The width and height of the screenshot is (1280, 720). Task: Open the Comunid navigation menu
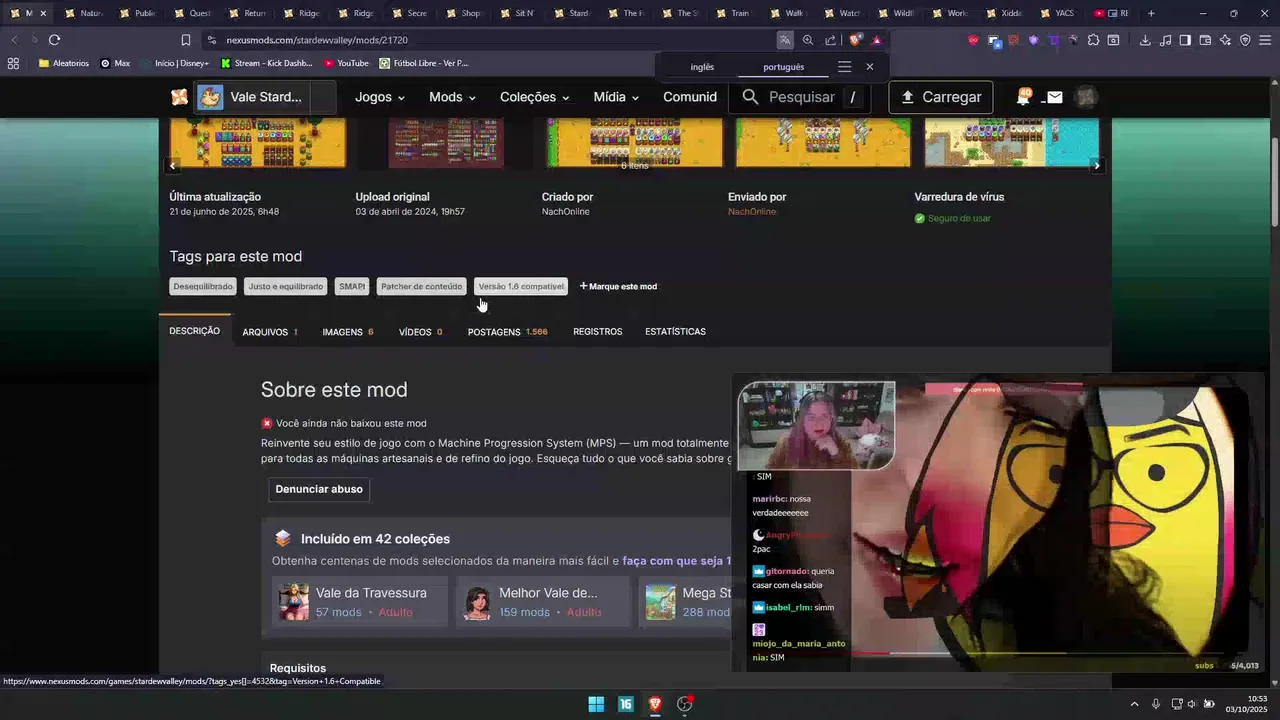click(x=690, y=97)
